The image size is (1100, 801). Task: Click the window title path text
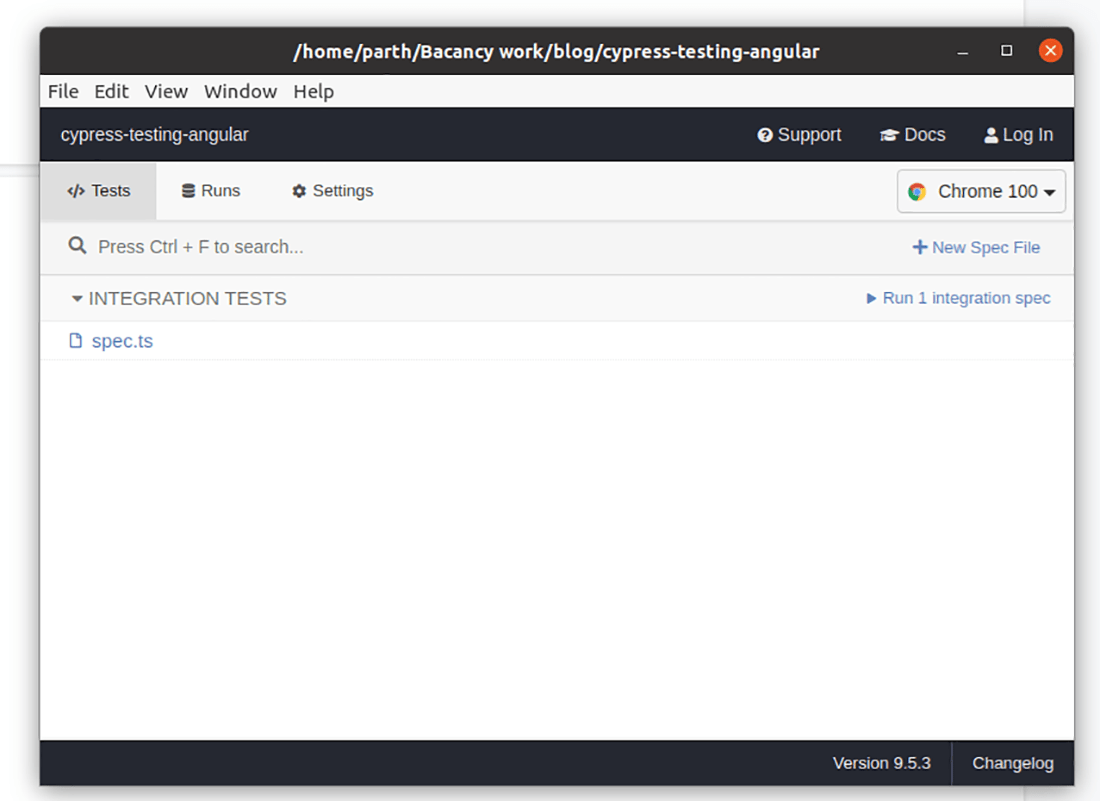pos(556,52)
